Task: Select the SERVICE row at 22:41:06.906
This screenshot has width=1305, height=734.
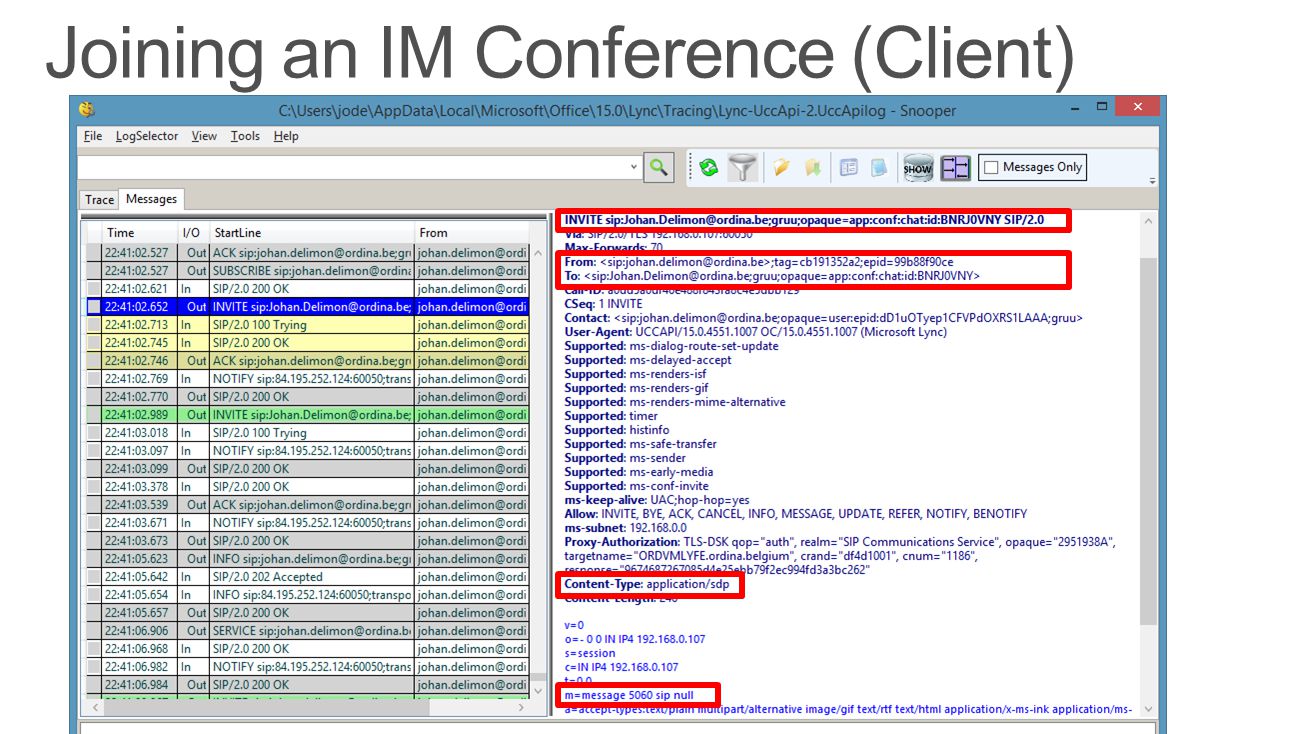Action: 307,631
